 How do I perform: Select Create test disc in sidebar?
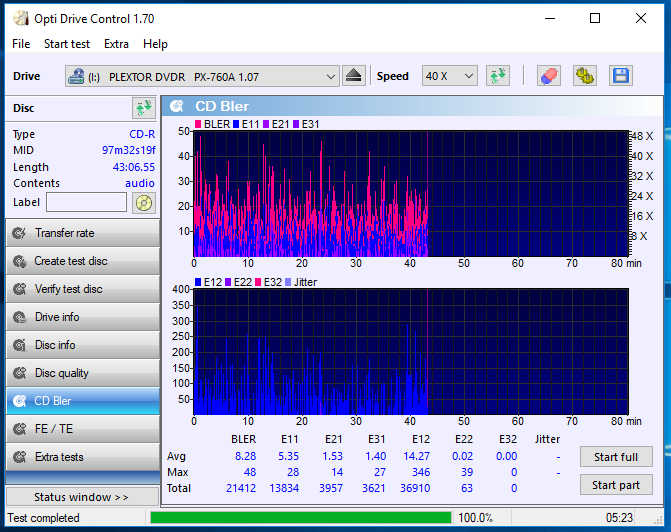[83, 261]
